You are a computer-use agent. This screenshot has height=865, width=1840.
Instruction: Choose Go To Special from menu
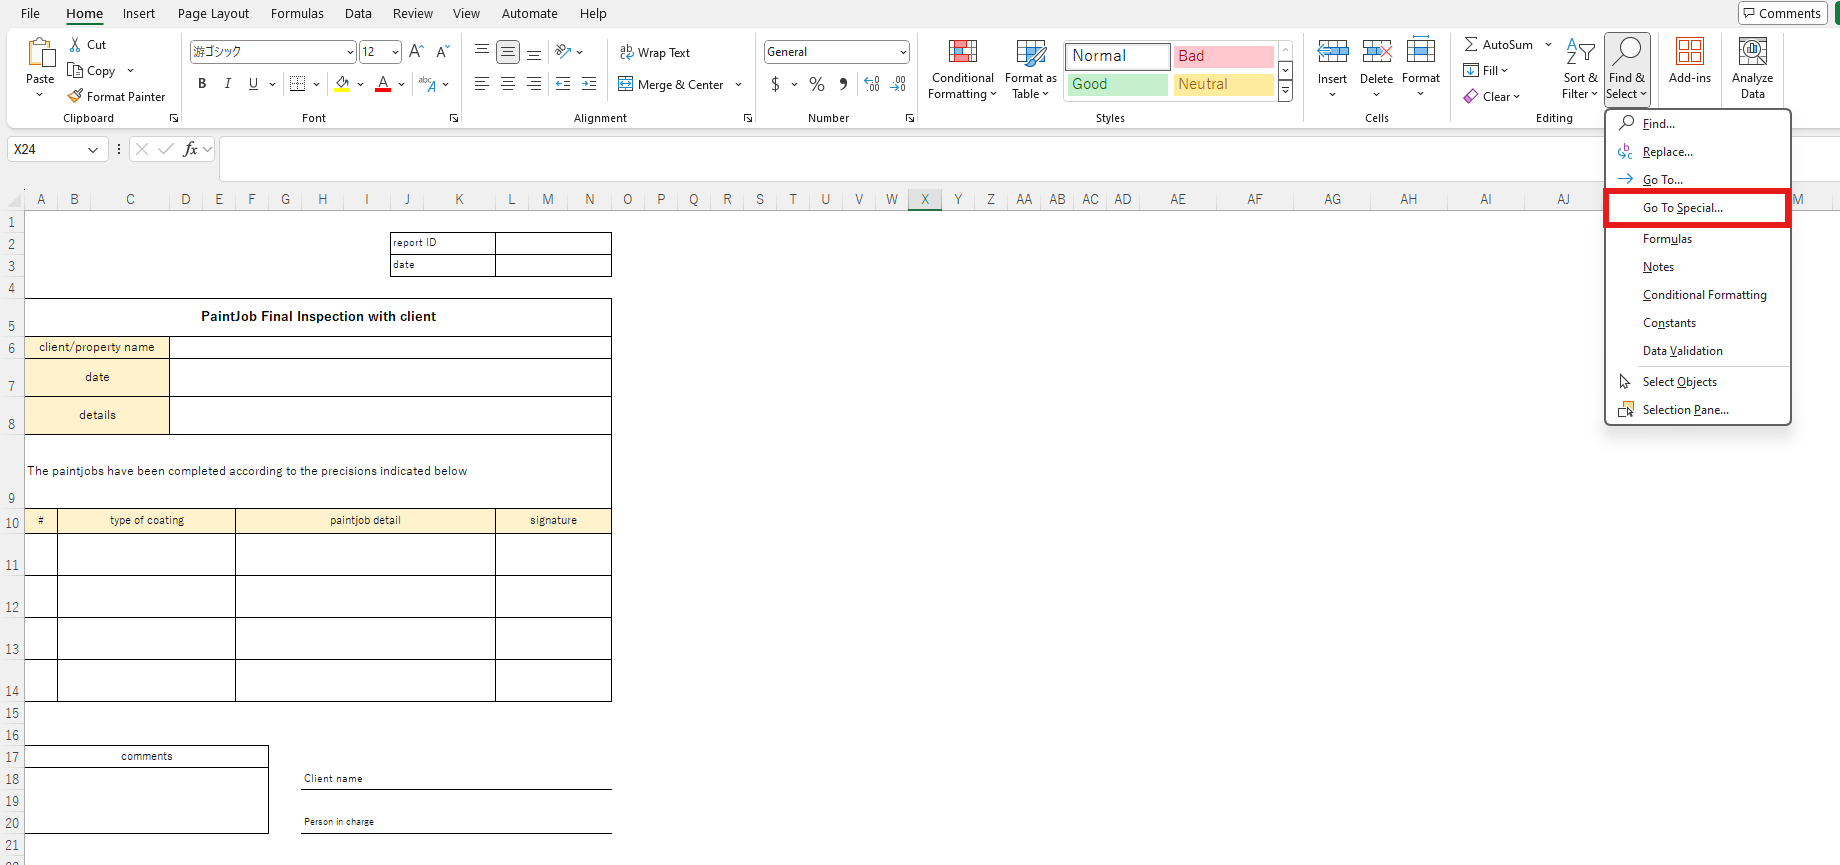click(x=1682, y=208)
